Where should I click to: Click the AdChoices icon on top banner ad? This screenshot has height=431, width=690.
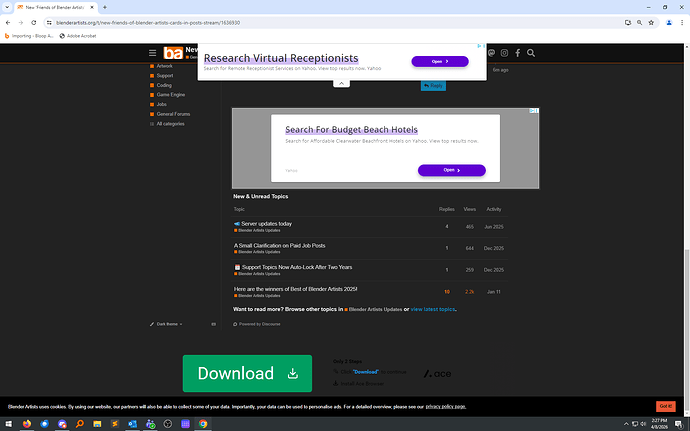coord(481,46)
